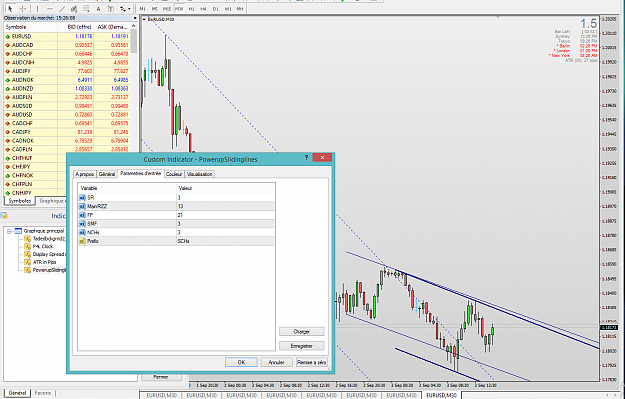Viewport: 625px width, 399px height.
Task: Switch to the Visualisation tab
Action: pos(200,174)
